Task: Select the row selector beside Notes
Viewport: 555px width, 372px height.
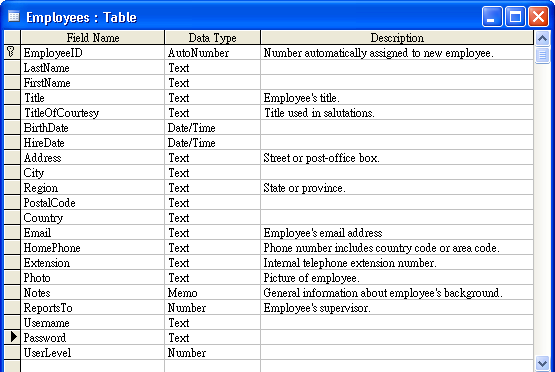Action: pyautogui.click(x=12, y=292)
